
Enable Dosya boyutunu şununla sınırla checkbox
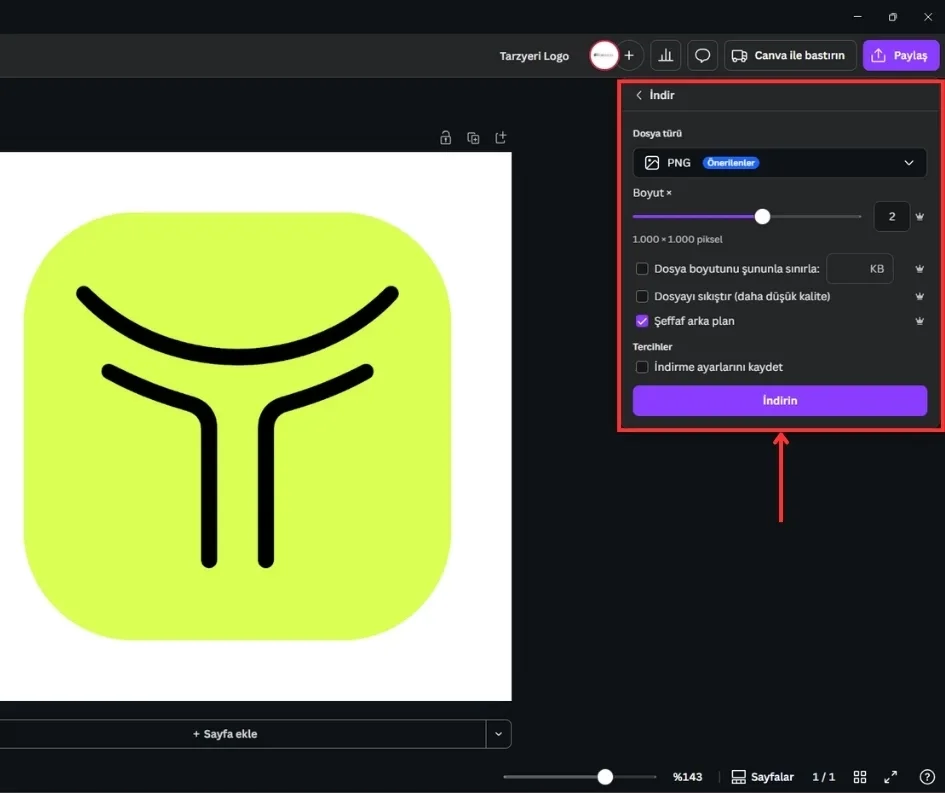(642, 269)
